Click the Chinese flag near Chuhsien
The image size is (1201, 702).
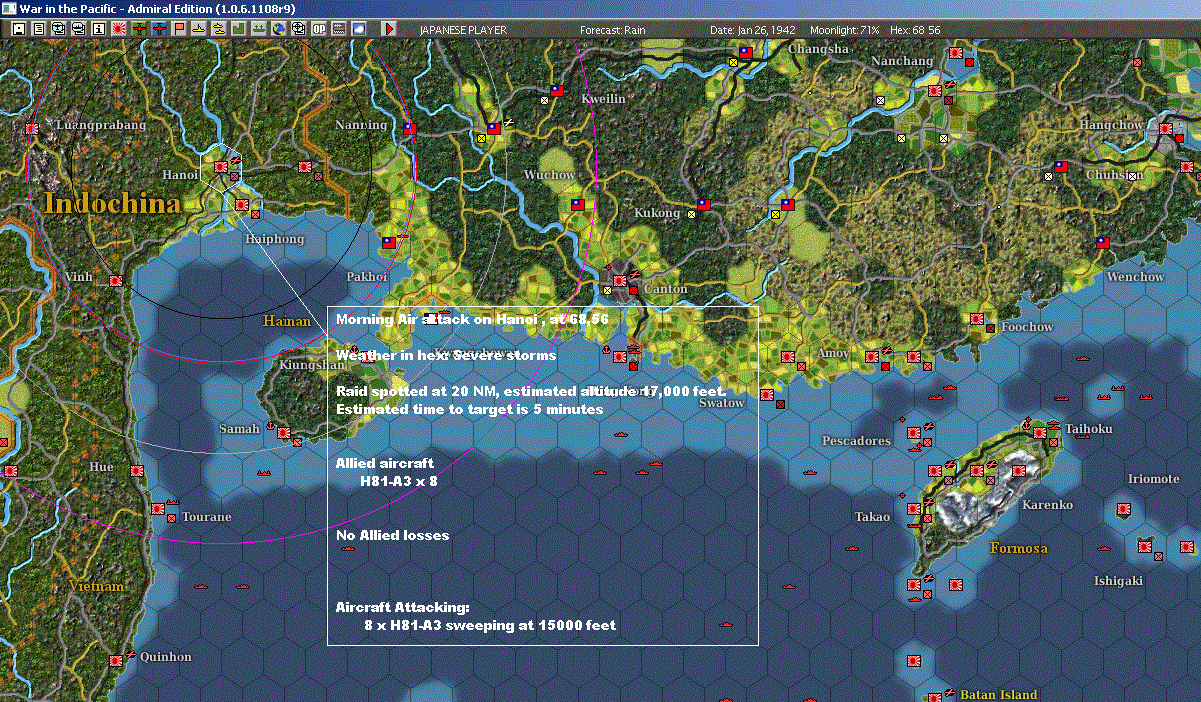1060,167
